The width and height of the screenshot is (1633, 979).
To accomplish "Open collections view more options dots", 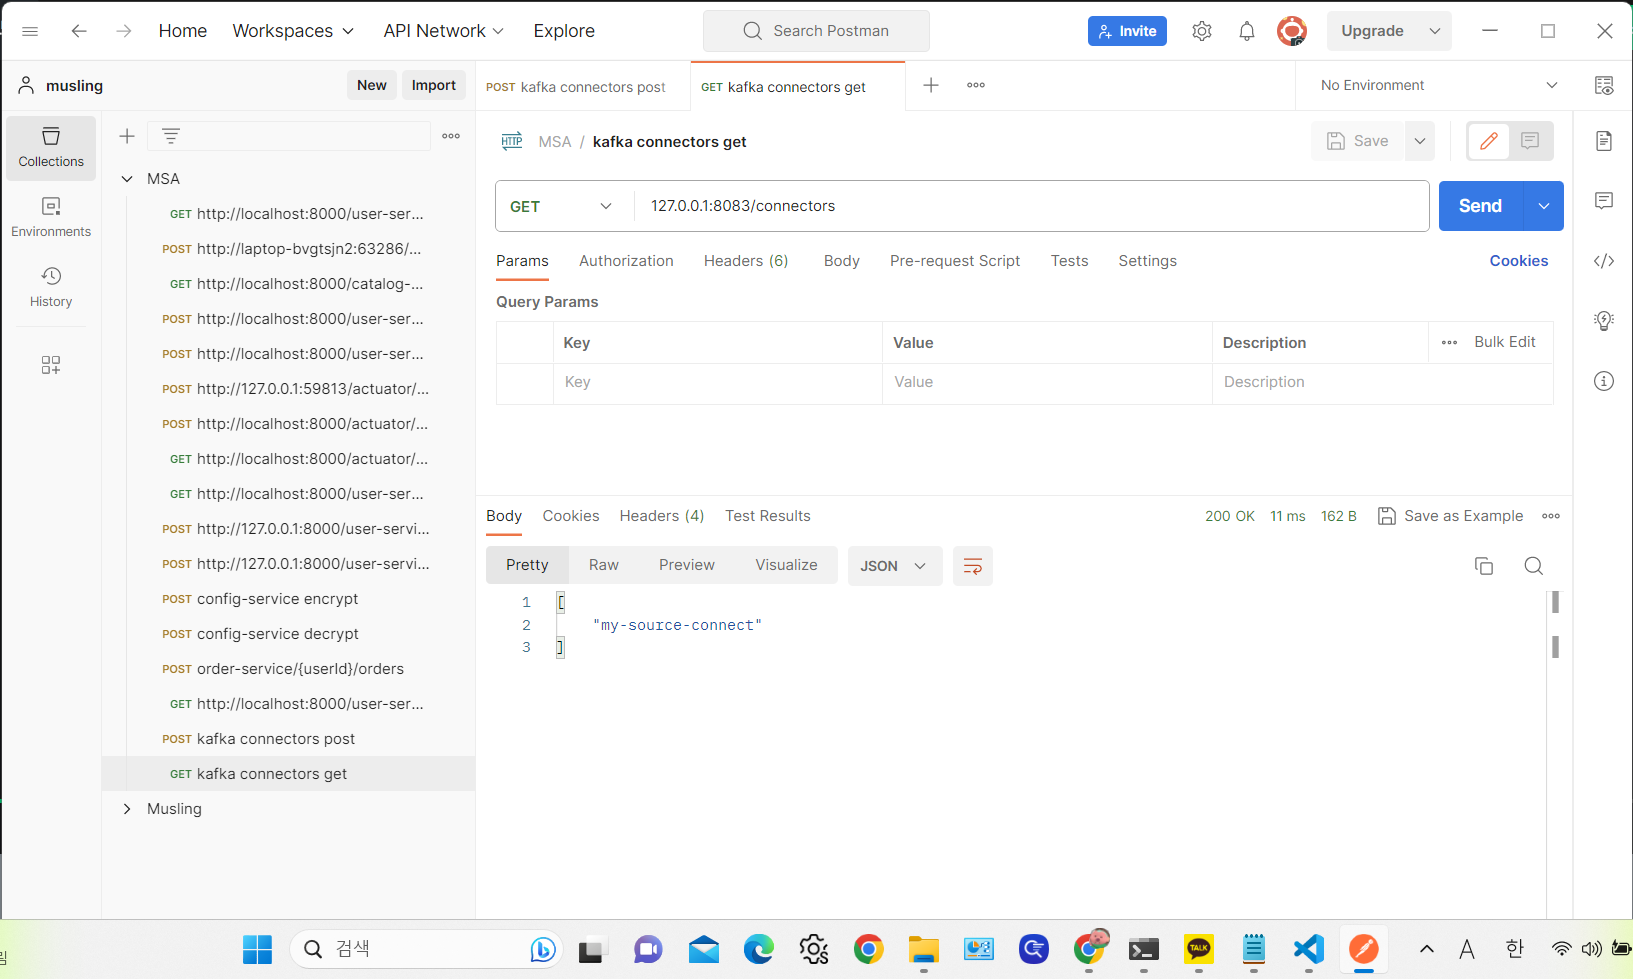I will 451,136.
